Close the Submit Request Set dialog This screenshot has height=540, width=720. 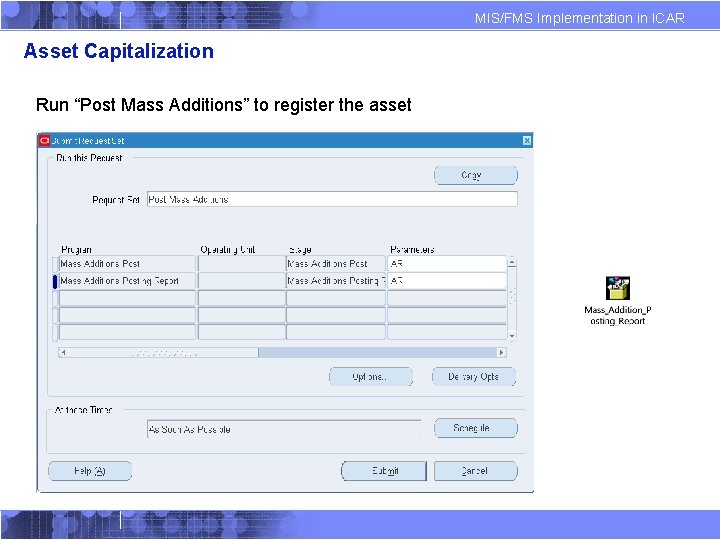coord(527,141)
